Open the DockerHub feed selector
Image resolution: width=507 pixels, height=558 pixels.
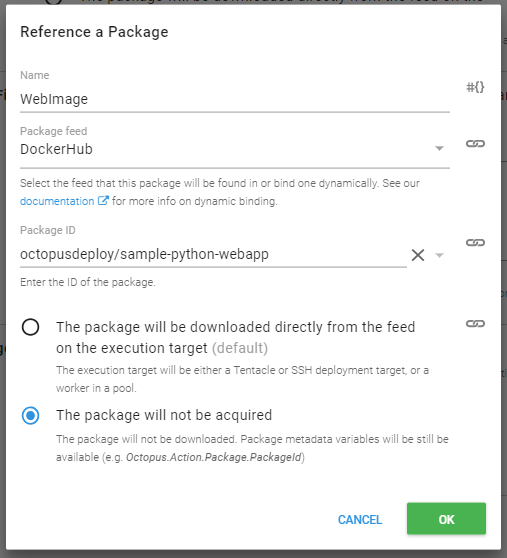[235, 149]
